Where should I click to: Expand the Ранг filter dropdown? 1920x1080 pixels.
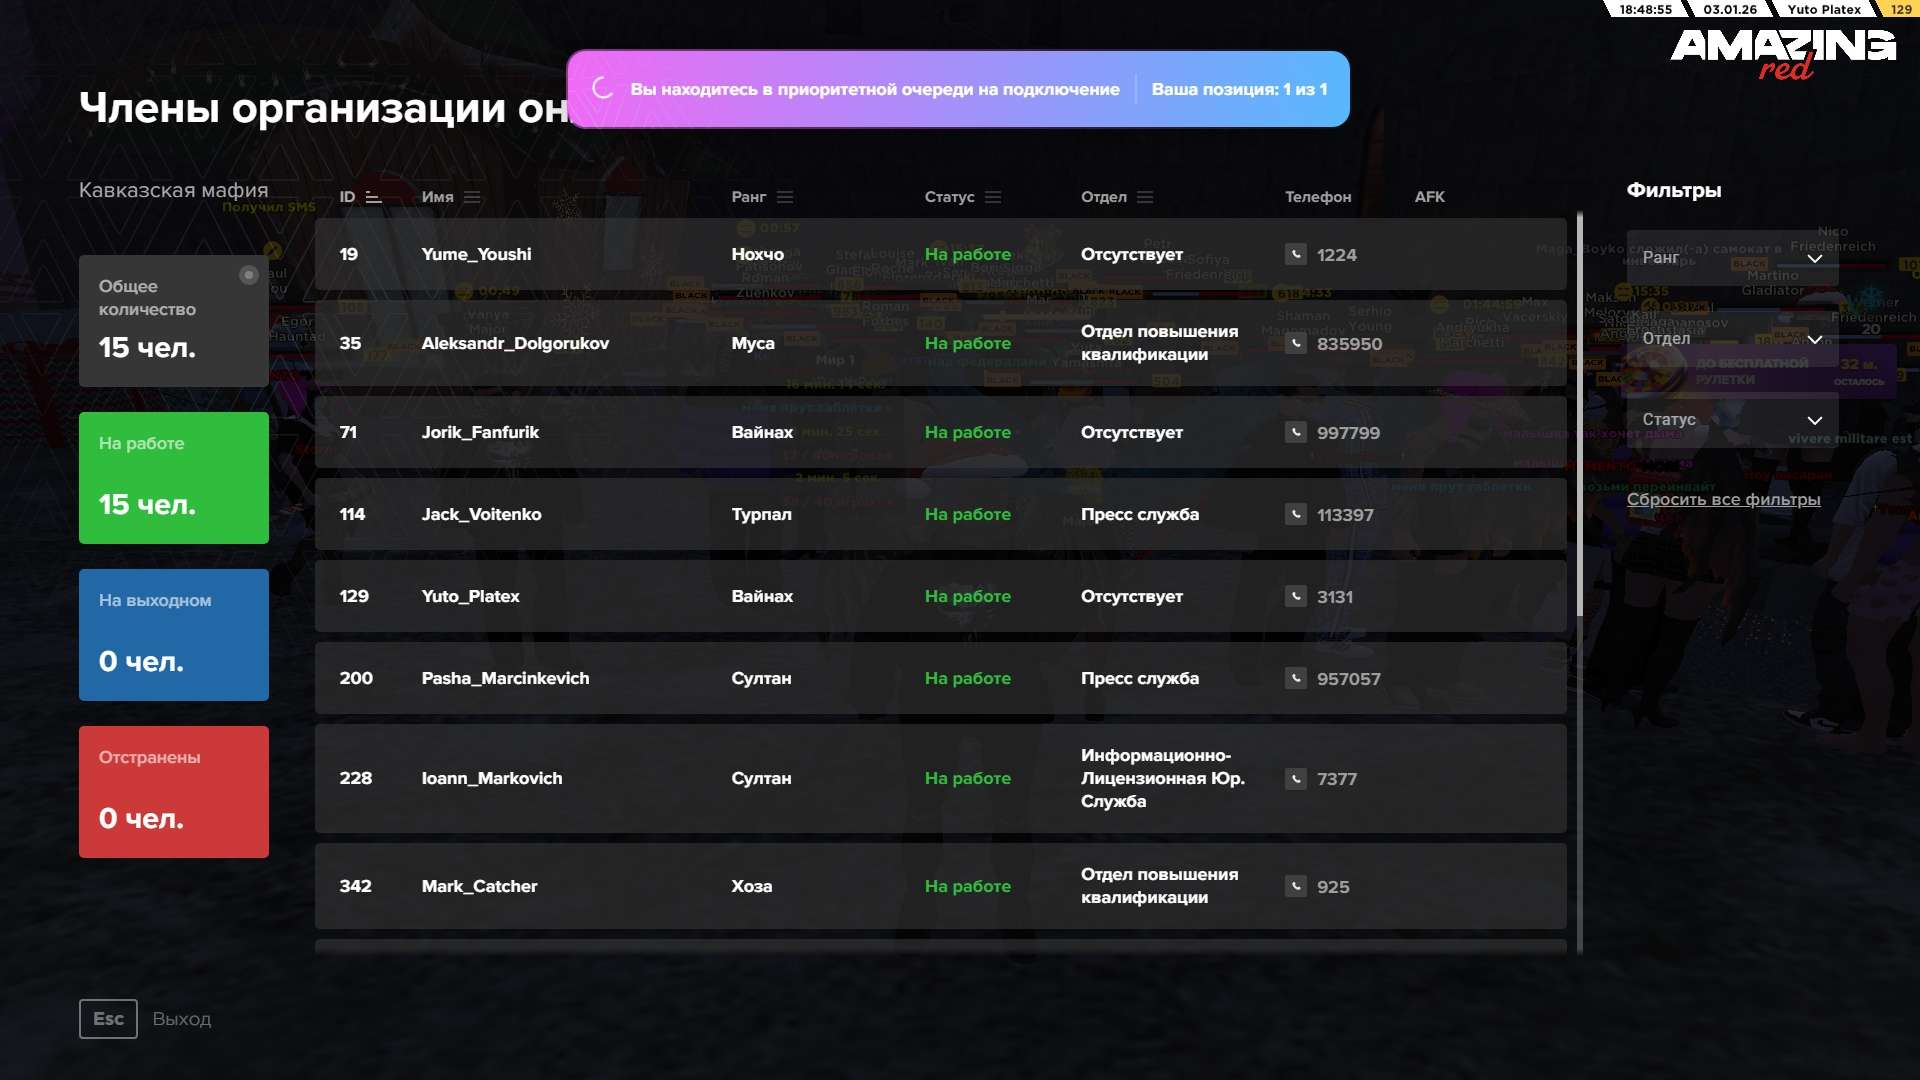pyautogui.click(x=1731, y=258)
